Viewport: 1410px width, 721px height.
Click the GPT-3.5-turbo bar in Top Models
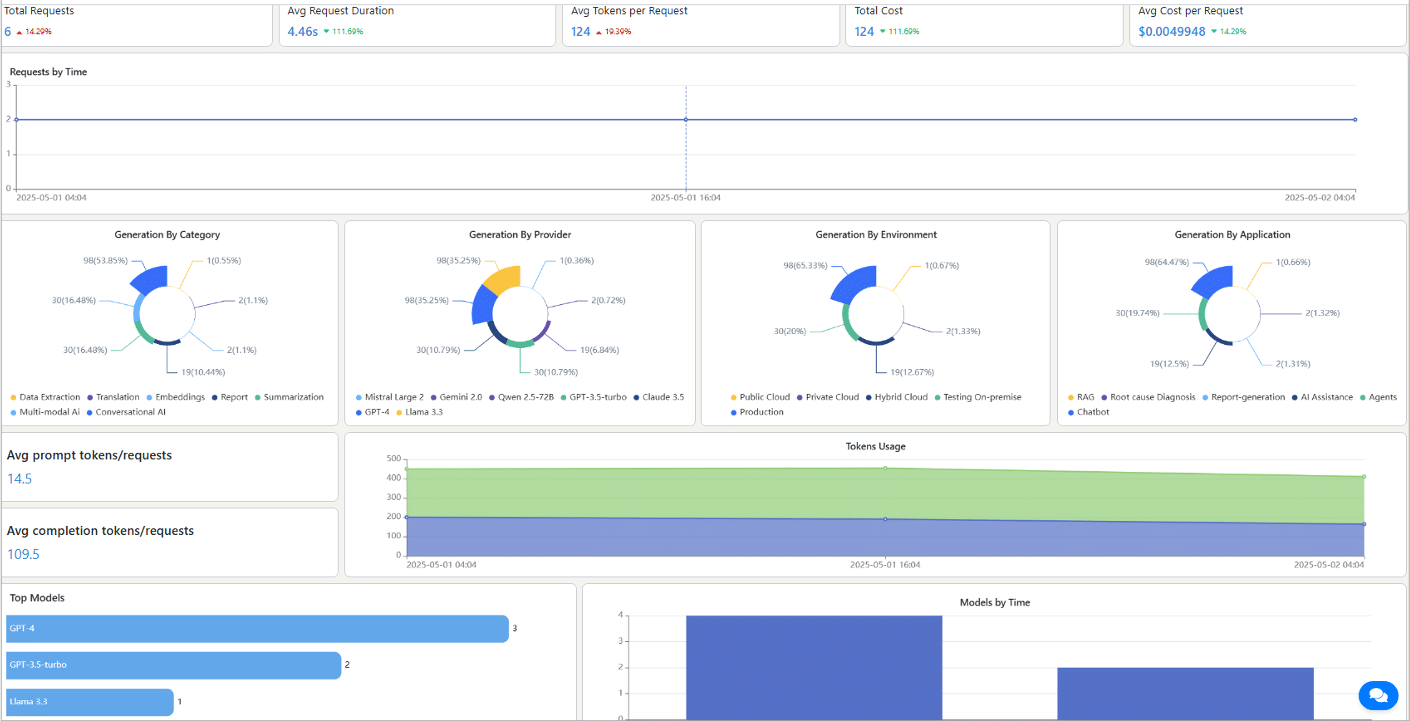[173, 665]
